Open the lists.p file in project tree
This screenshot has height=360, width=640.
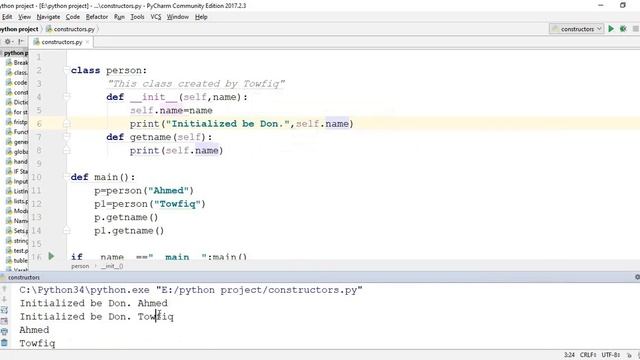tap(17, 201)
